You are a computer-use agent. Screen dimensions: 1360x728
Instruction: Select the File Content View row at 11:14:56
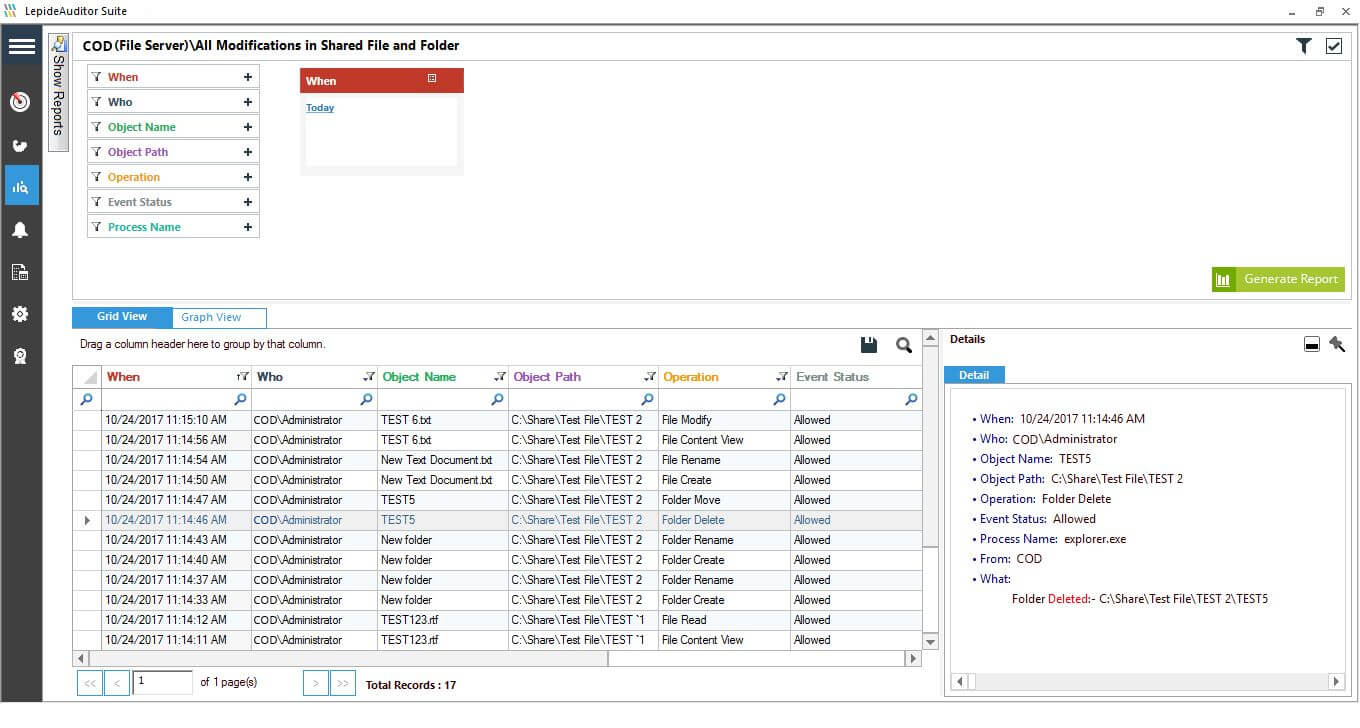pyautogui.click(x=497, y=440)
